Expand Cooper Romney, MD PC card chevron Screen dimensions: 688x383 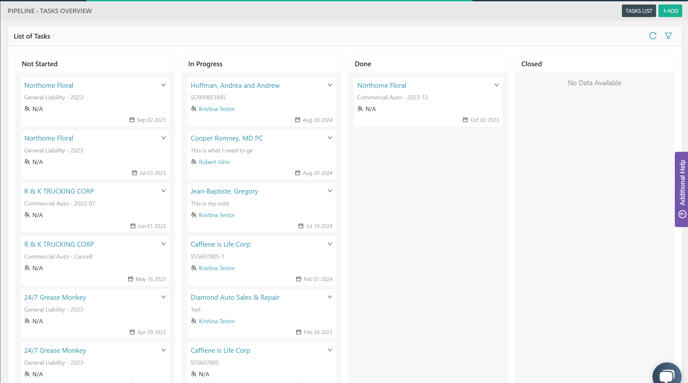[x=330, y=138]
